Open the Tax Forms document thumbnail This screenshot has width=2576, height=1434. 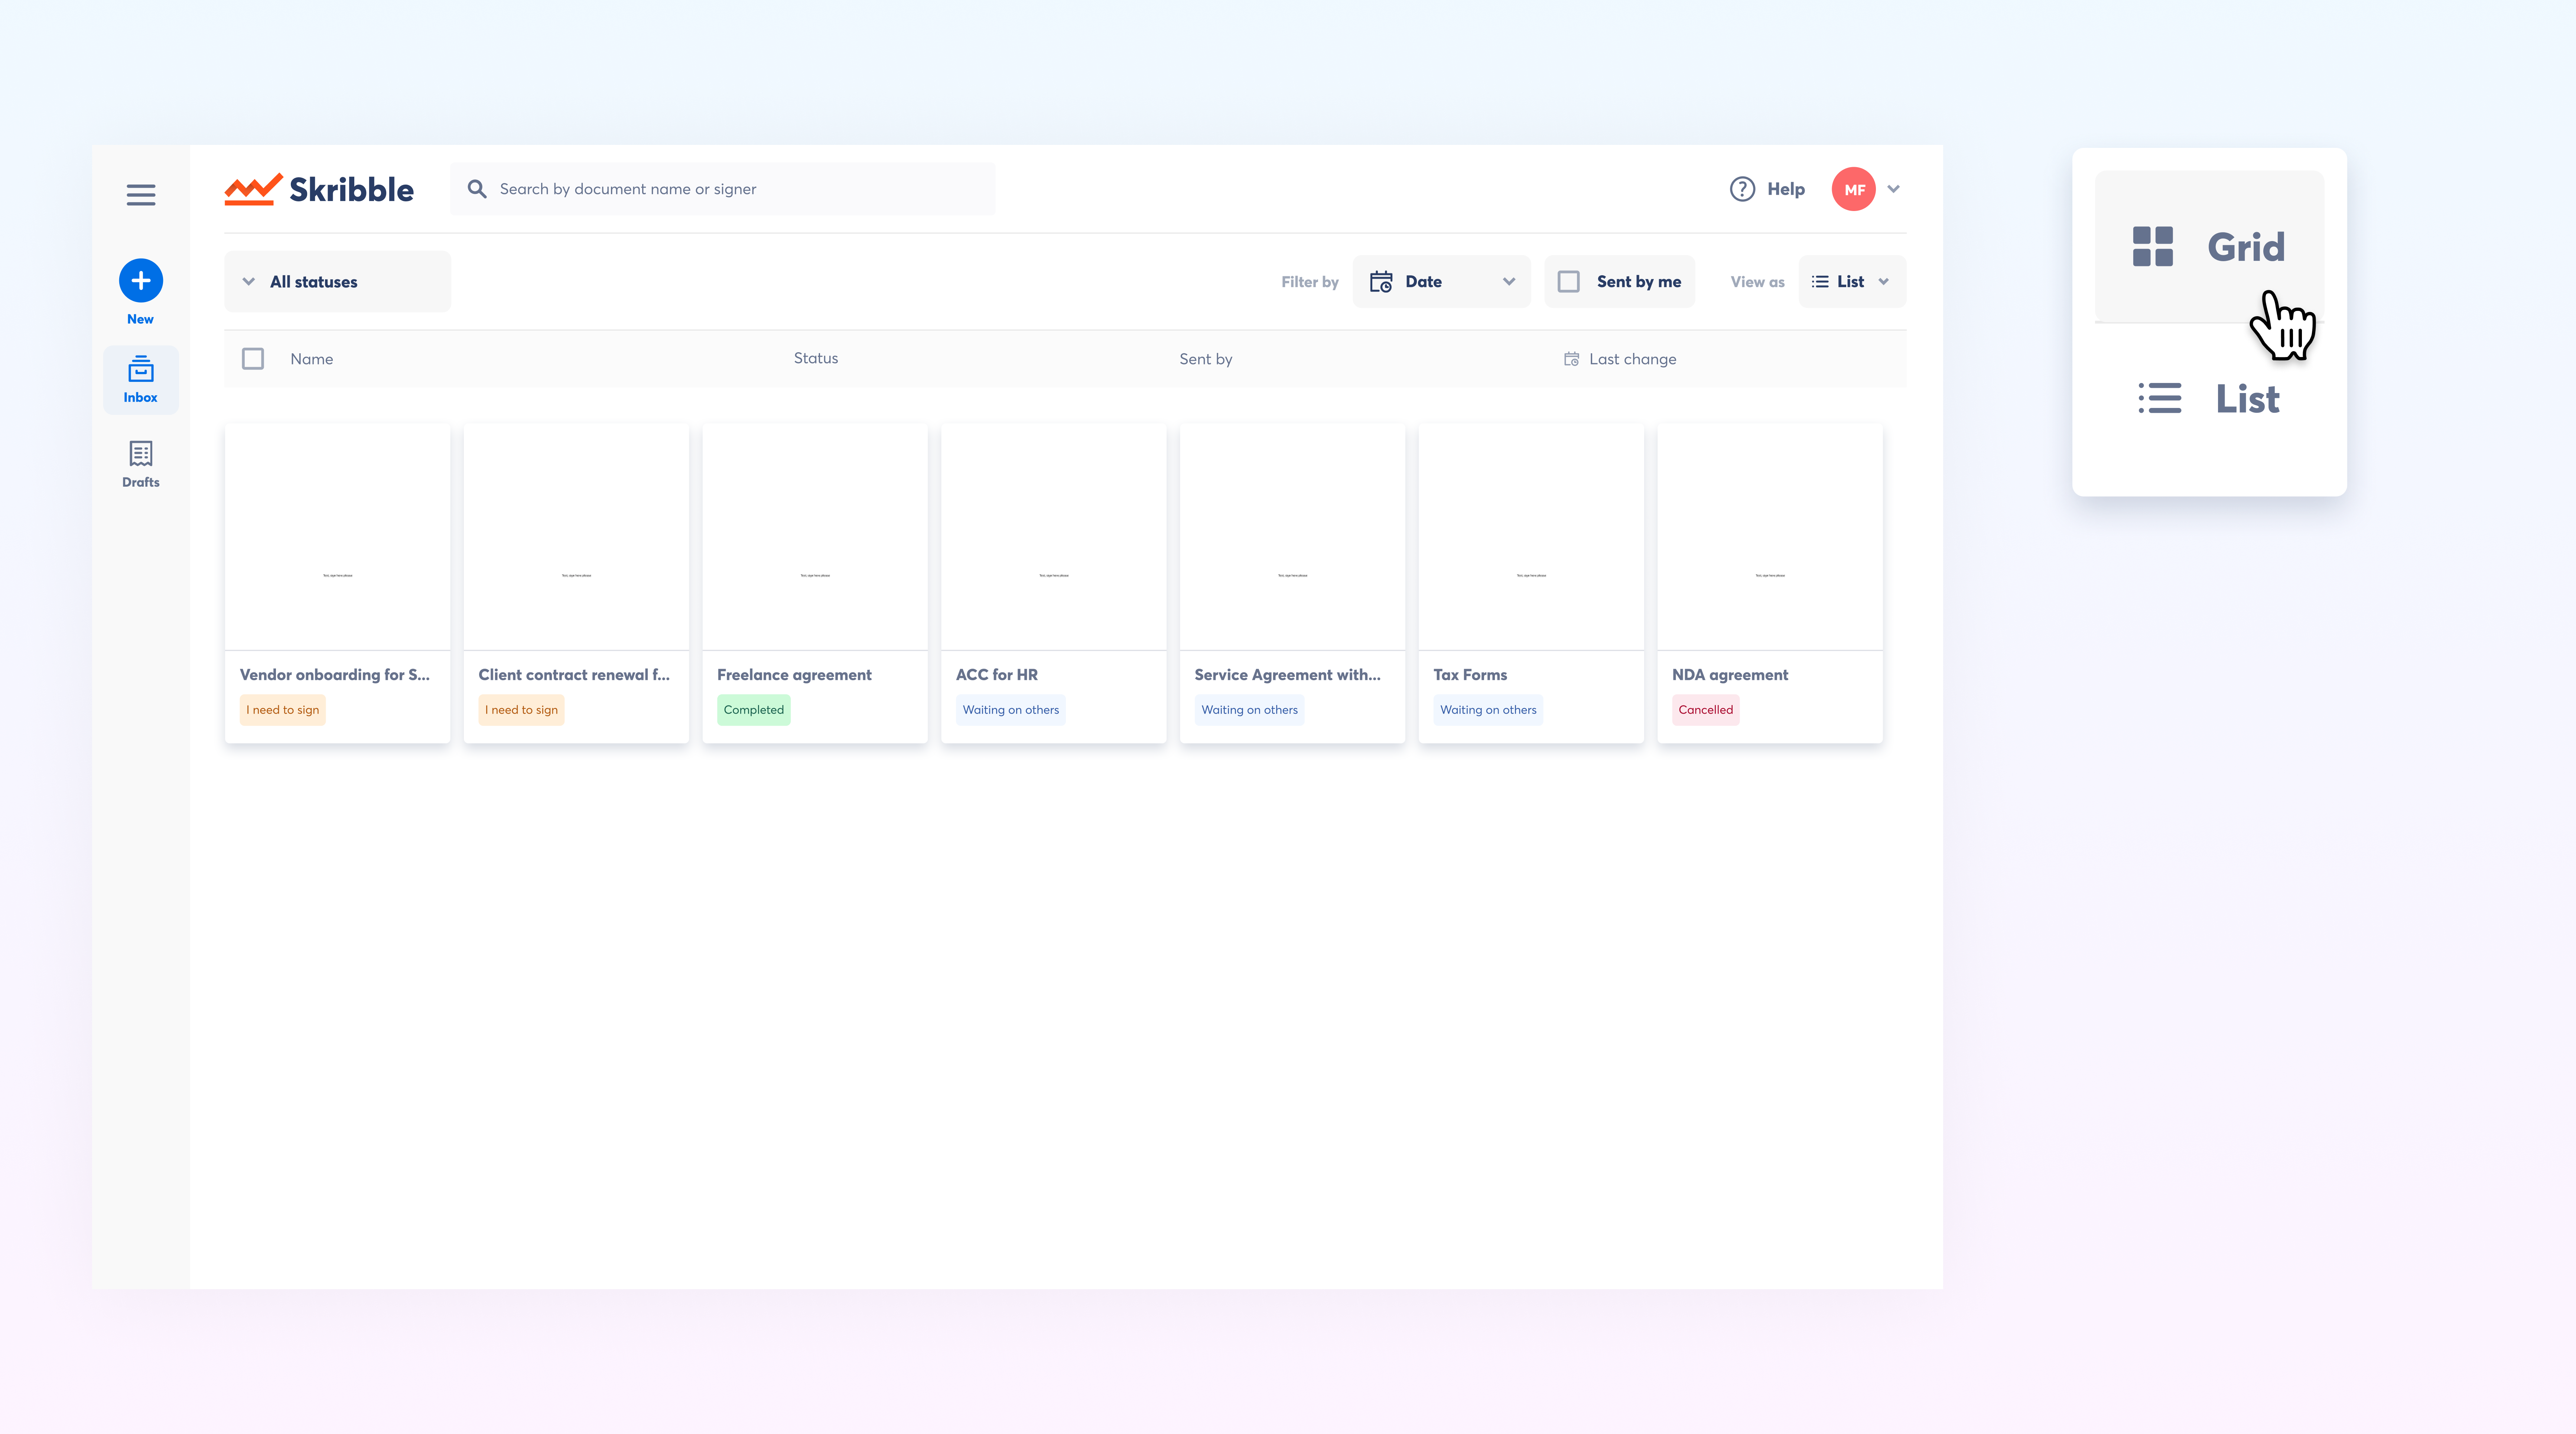(1531, 537)
